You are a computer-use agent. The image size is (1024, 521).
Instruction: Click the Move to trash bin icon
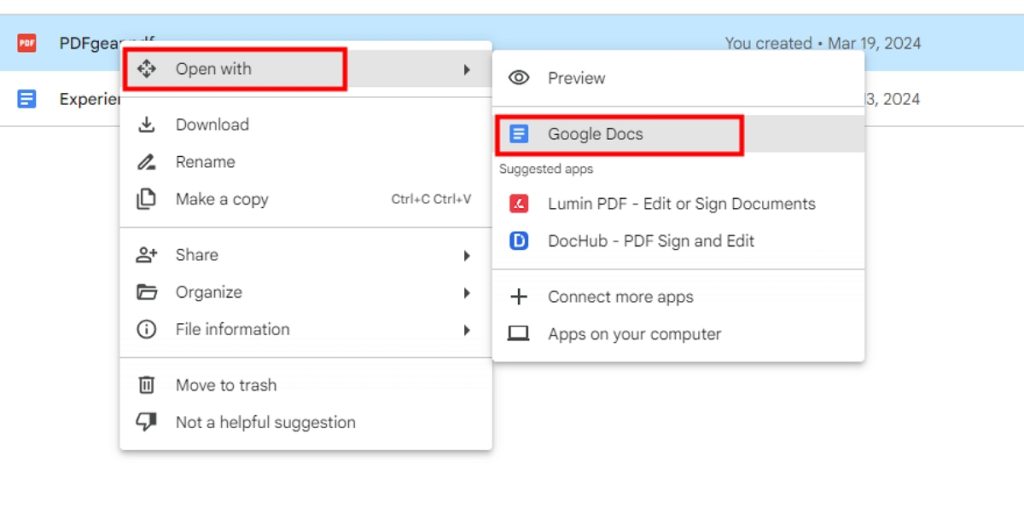pos(146,385)
